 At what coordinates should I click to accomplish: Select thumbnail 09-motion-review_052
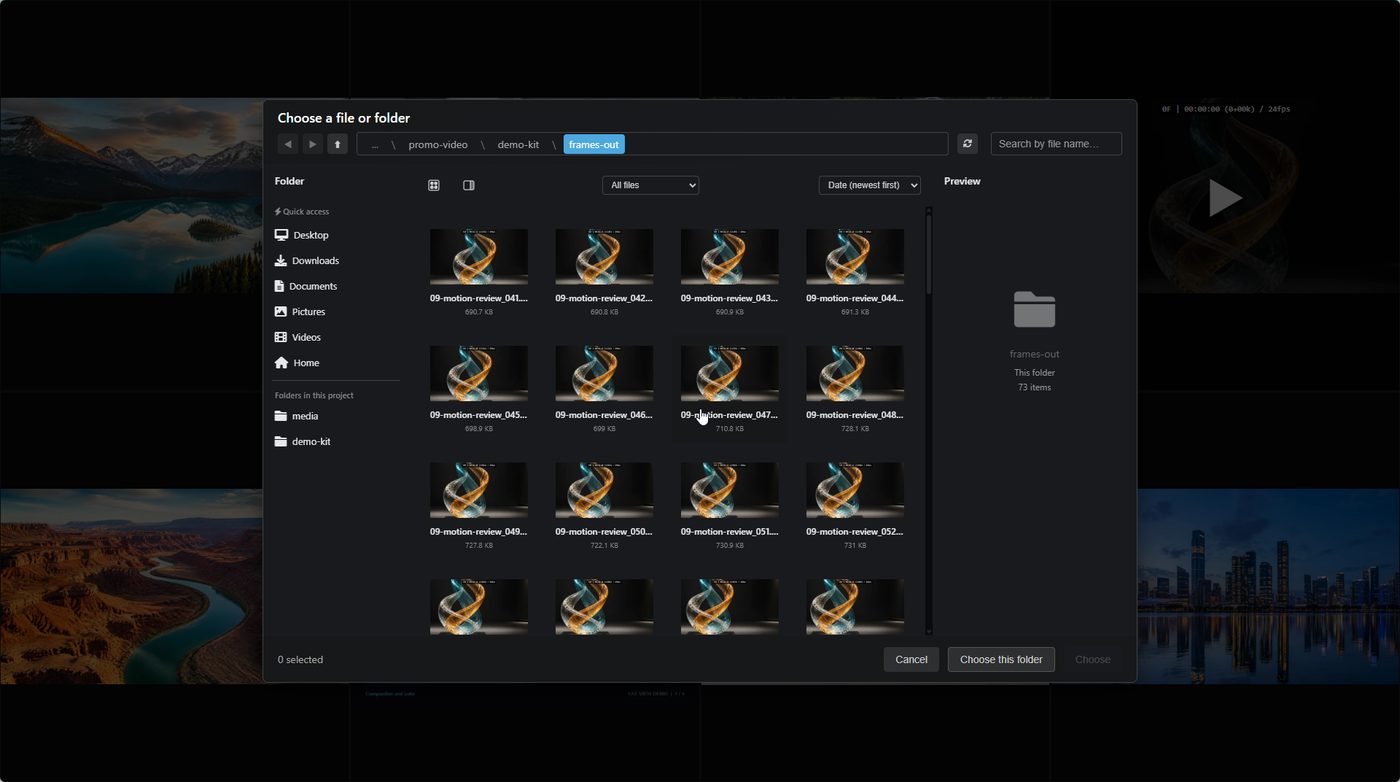coord(855,490)
